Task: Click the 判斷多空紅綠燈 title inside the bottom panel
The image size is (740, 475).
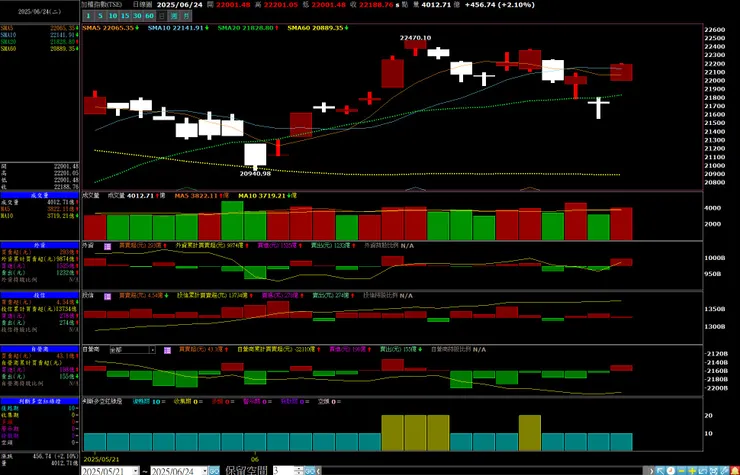Action: point(102,401)
